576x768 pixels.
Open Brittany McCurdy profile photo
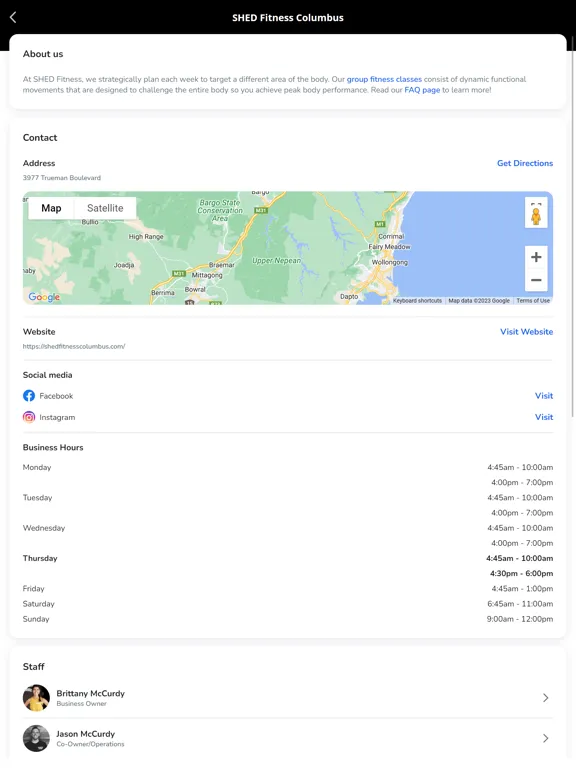(36, 698)
